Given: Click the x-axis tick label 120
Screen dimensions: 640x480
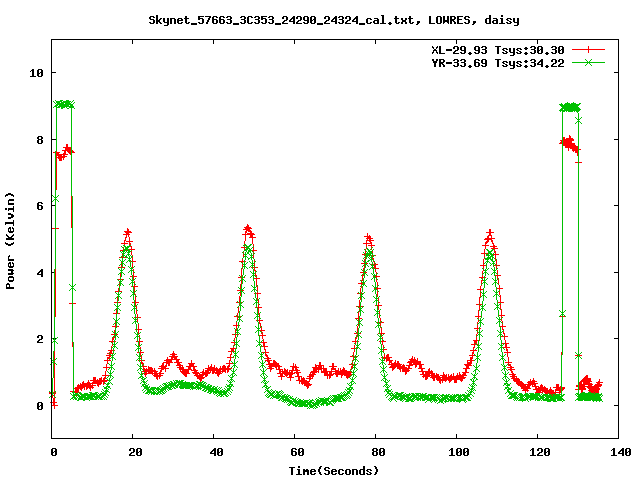Looking at the screenshot, I should [540, 452].
